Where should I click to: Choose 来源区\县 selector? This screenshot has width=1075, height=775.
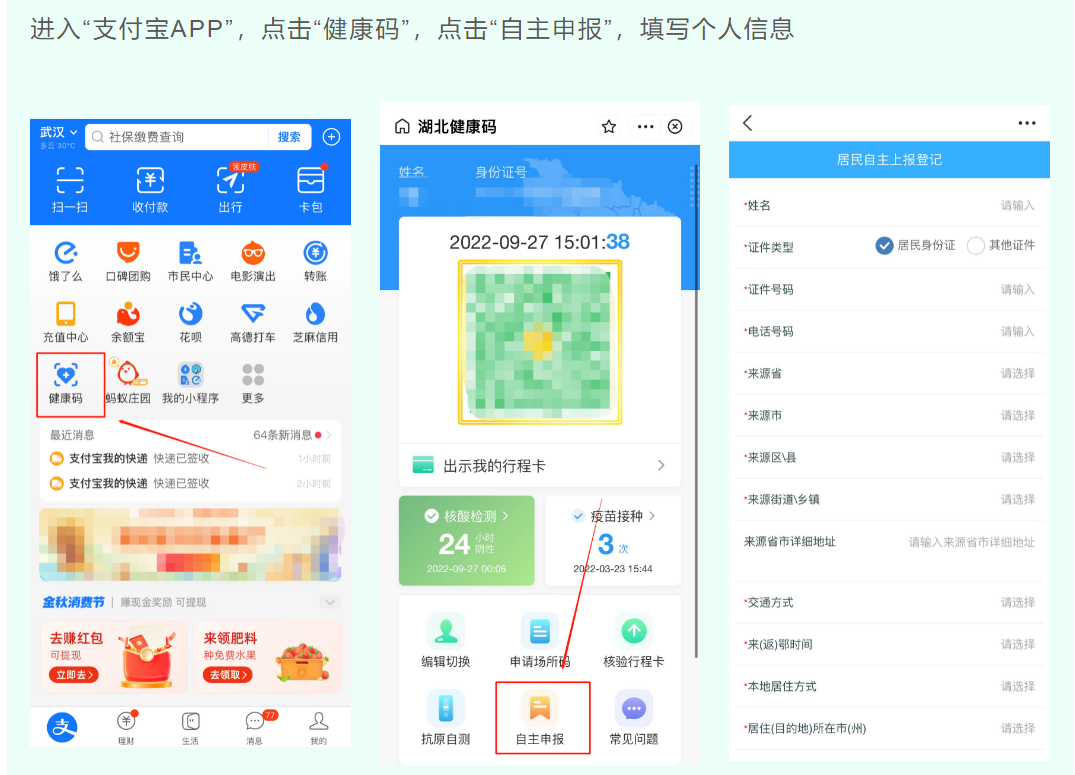point(889,457)
